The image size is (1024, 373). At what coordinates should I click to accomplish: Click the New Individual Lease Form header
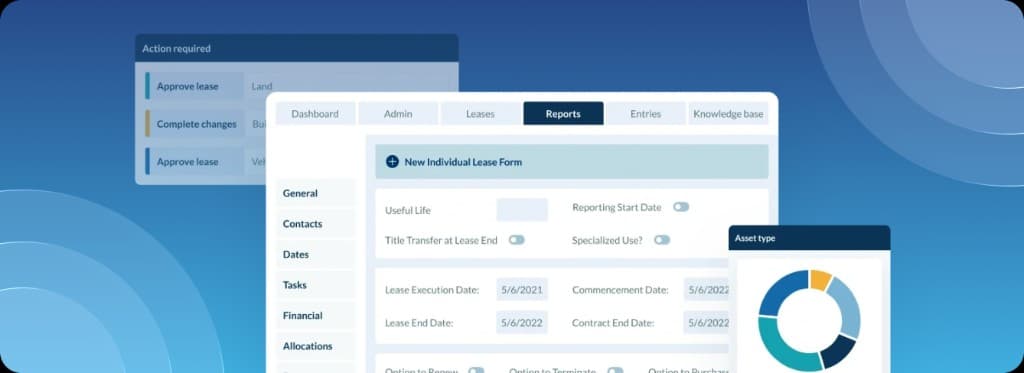571,162
